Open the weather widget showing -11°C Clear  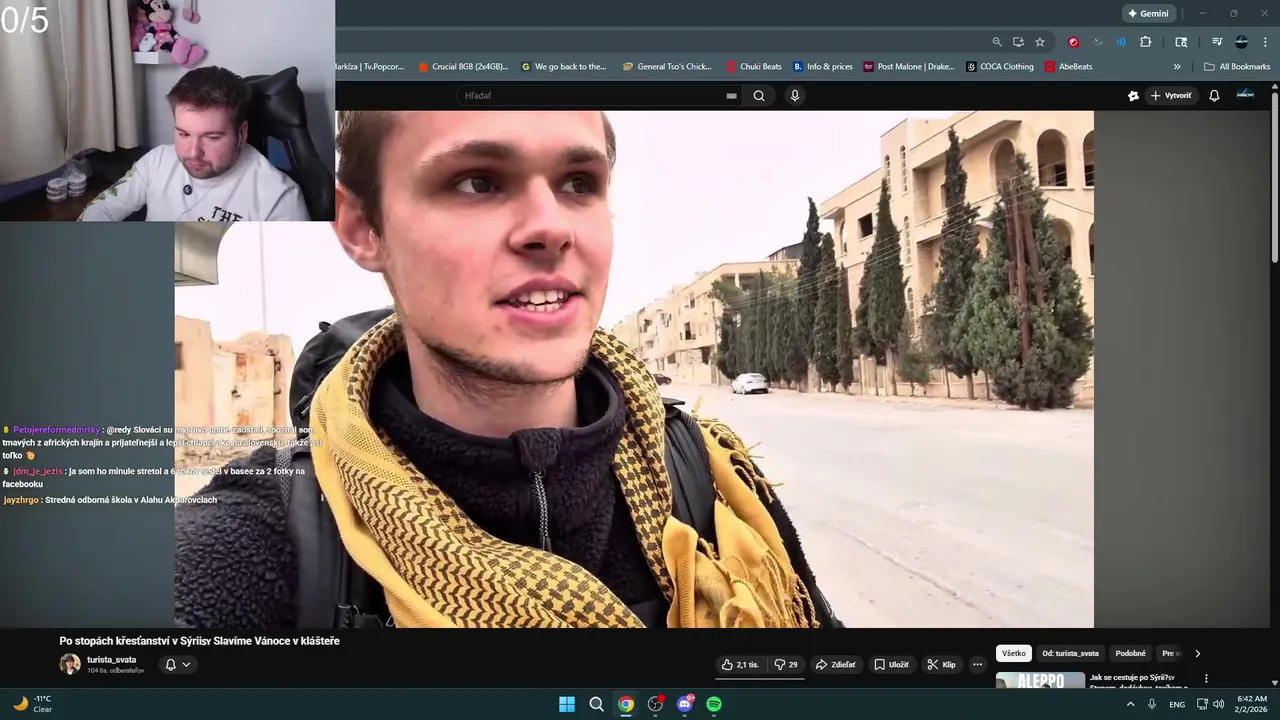pos(32,704)
